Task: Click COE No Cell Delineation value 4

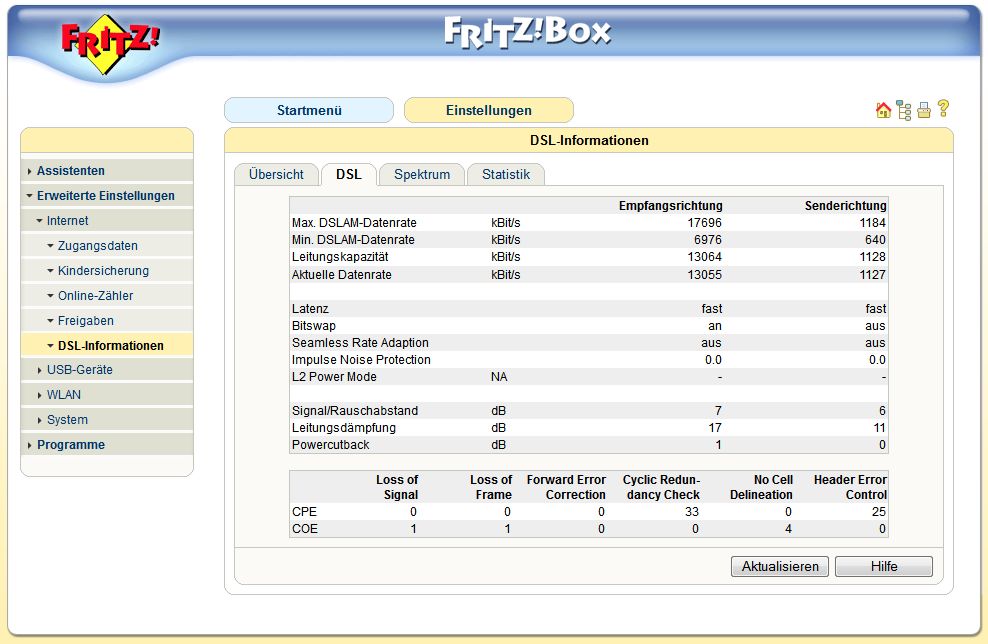Action: point(788,529)
